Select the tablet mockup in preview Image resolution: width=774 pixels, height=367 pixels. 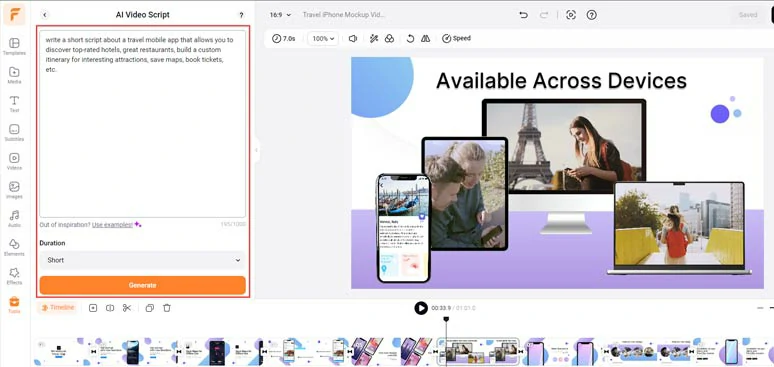(464, 194)
